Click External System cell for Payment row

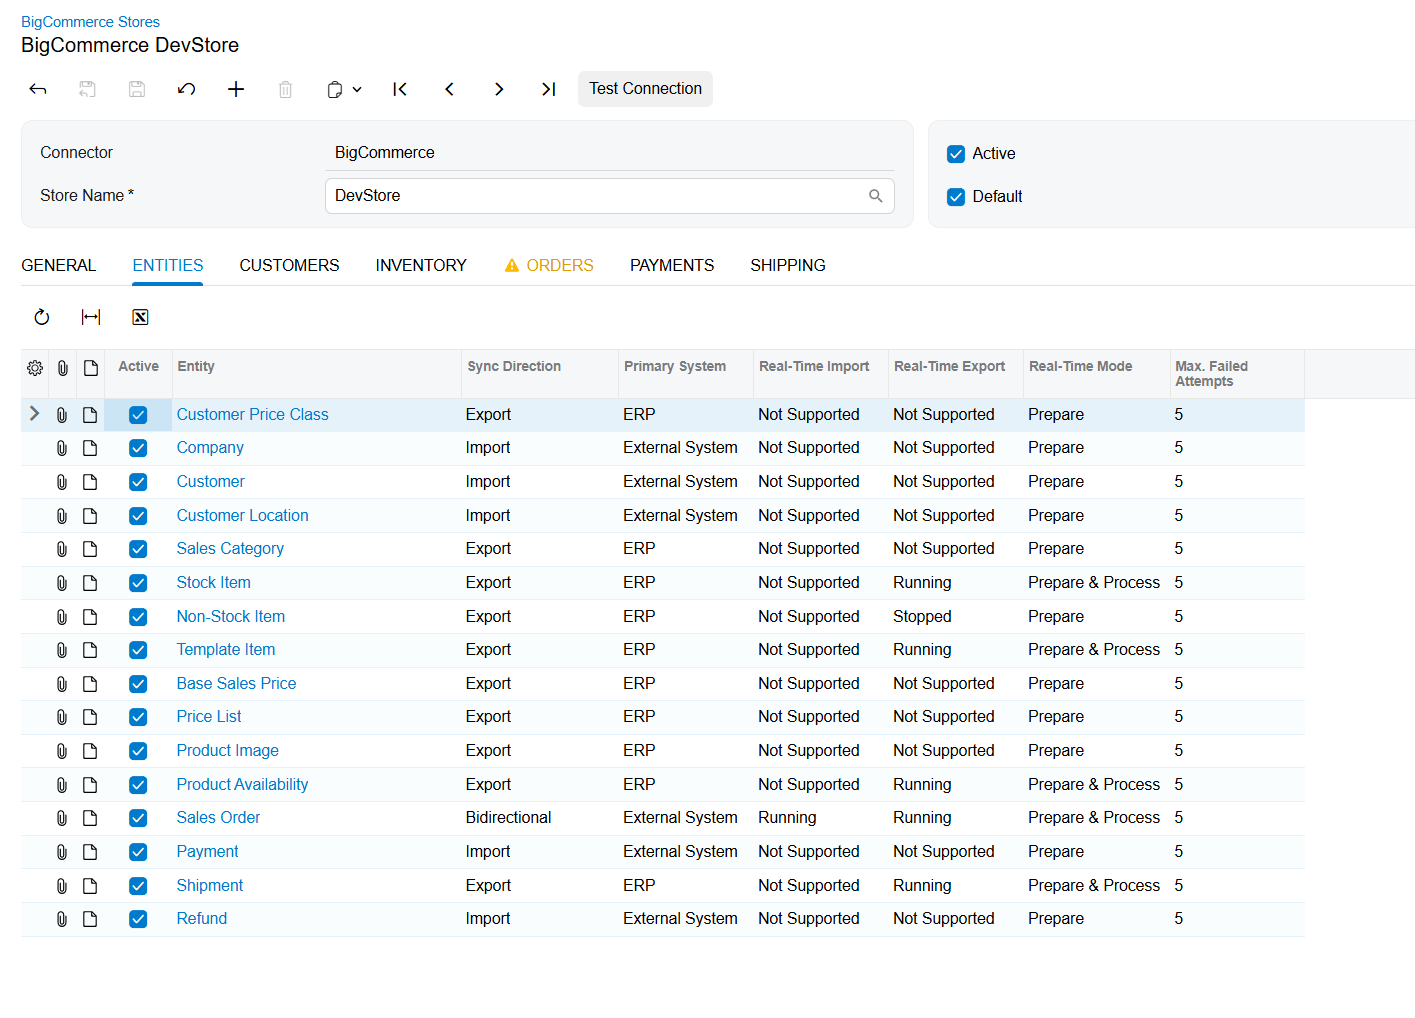click(x=680, y=851)
